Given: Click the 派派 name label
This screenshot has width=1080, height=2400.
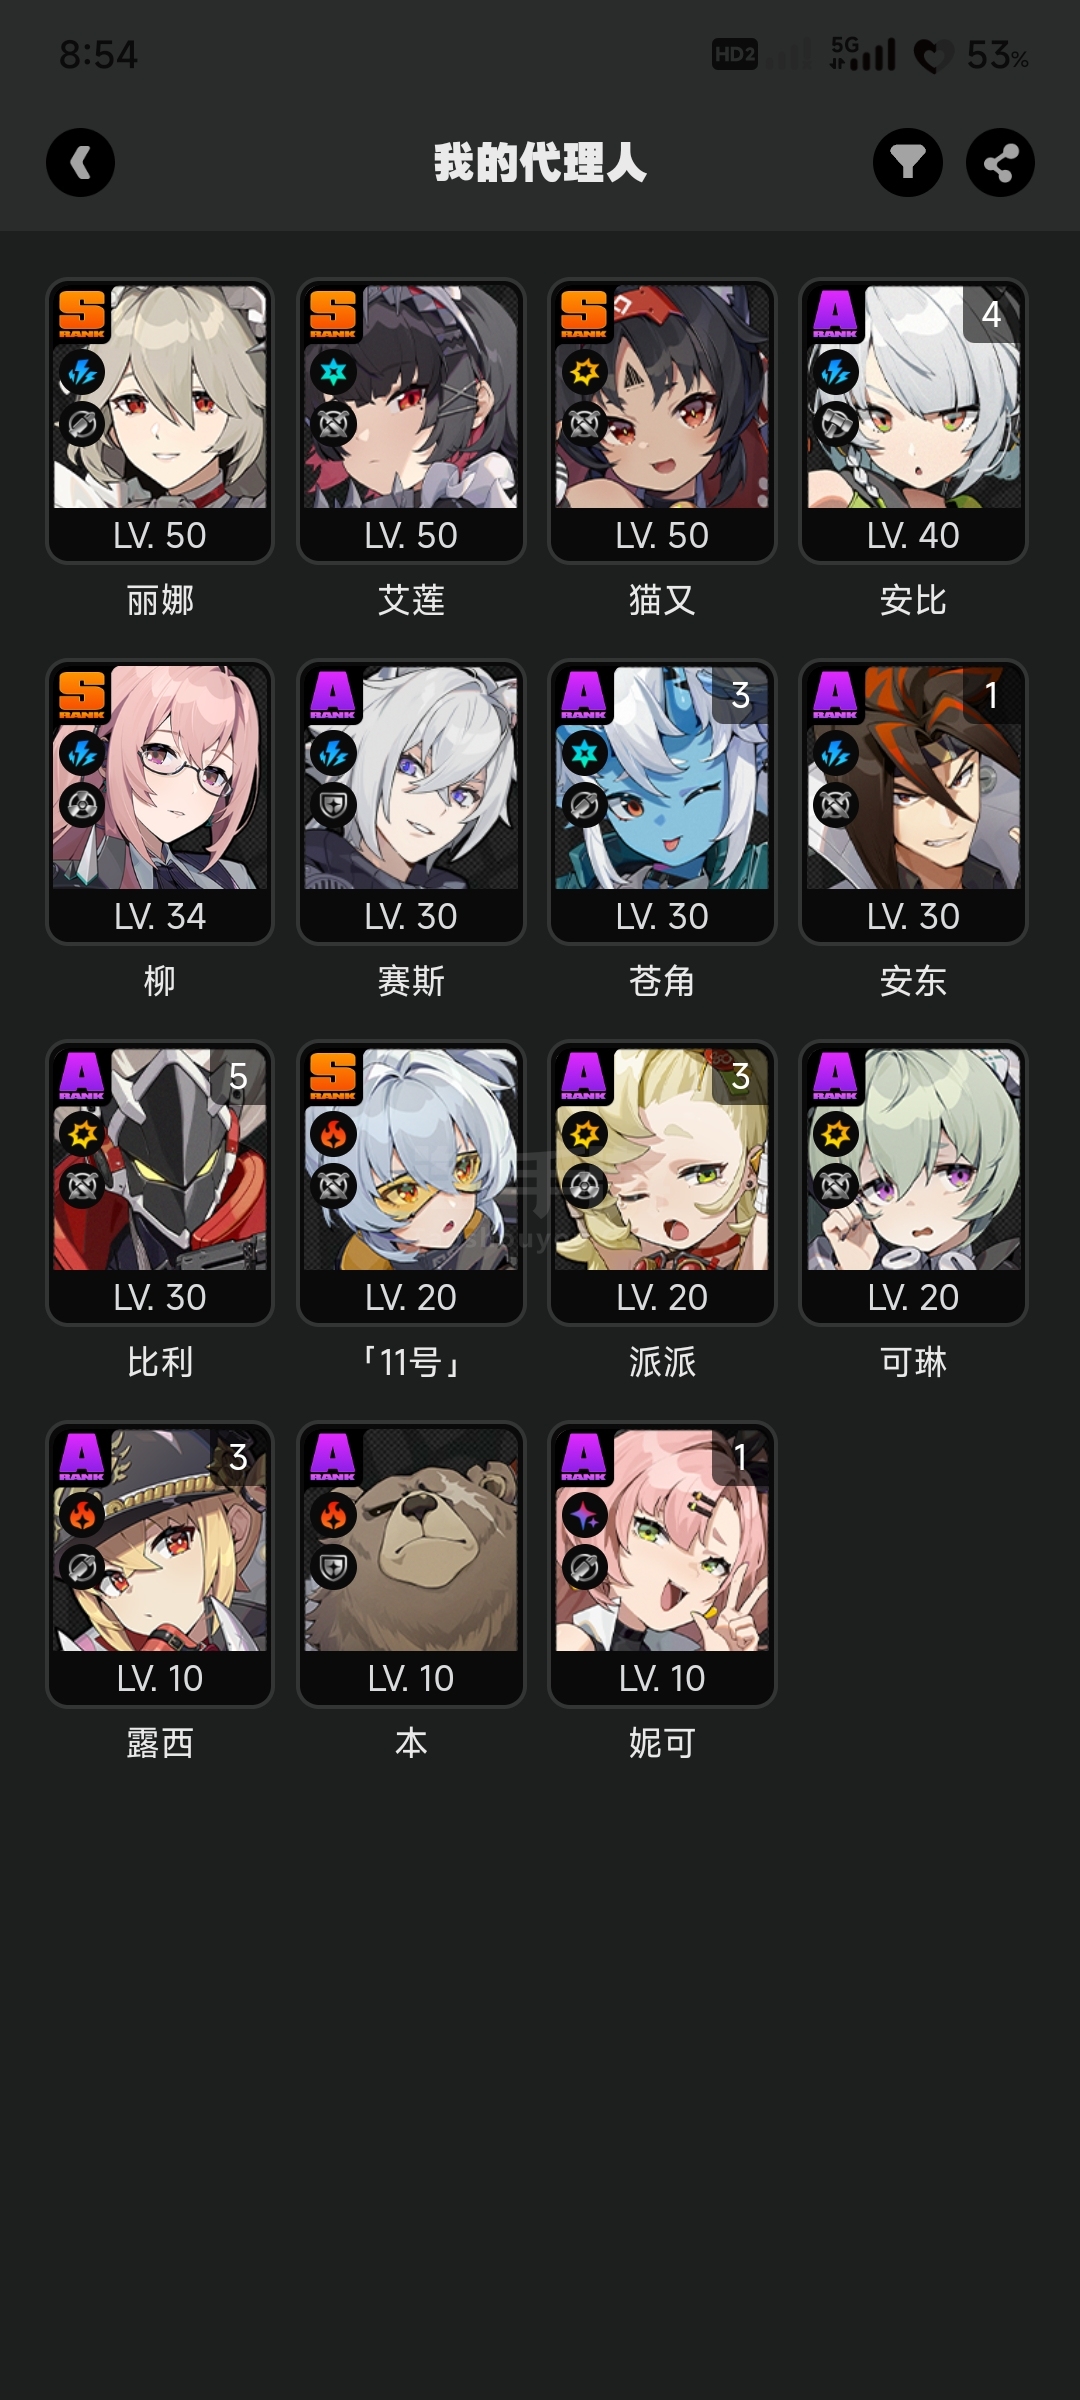Looking at the screenshot, I should point(662,1362).
